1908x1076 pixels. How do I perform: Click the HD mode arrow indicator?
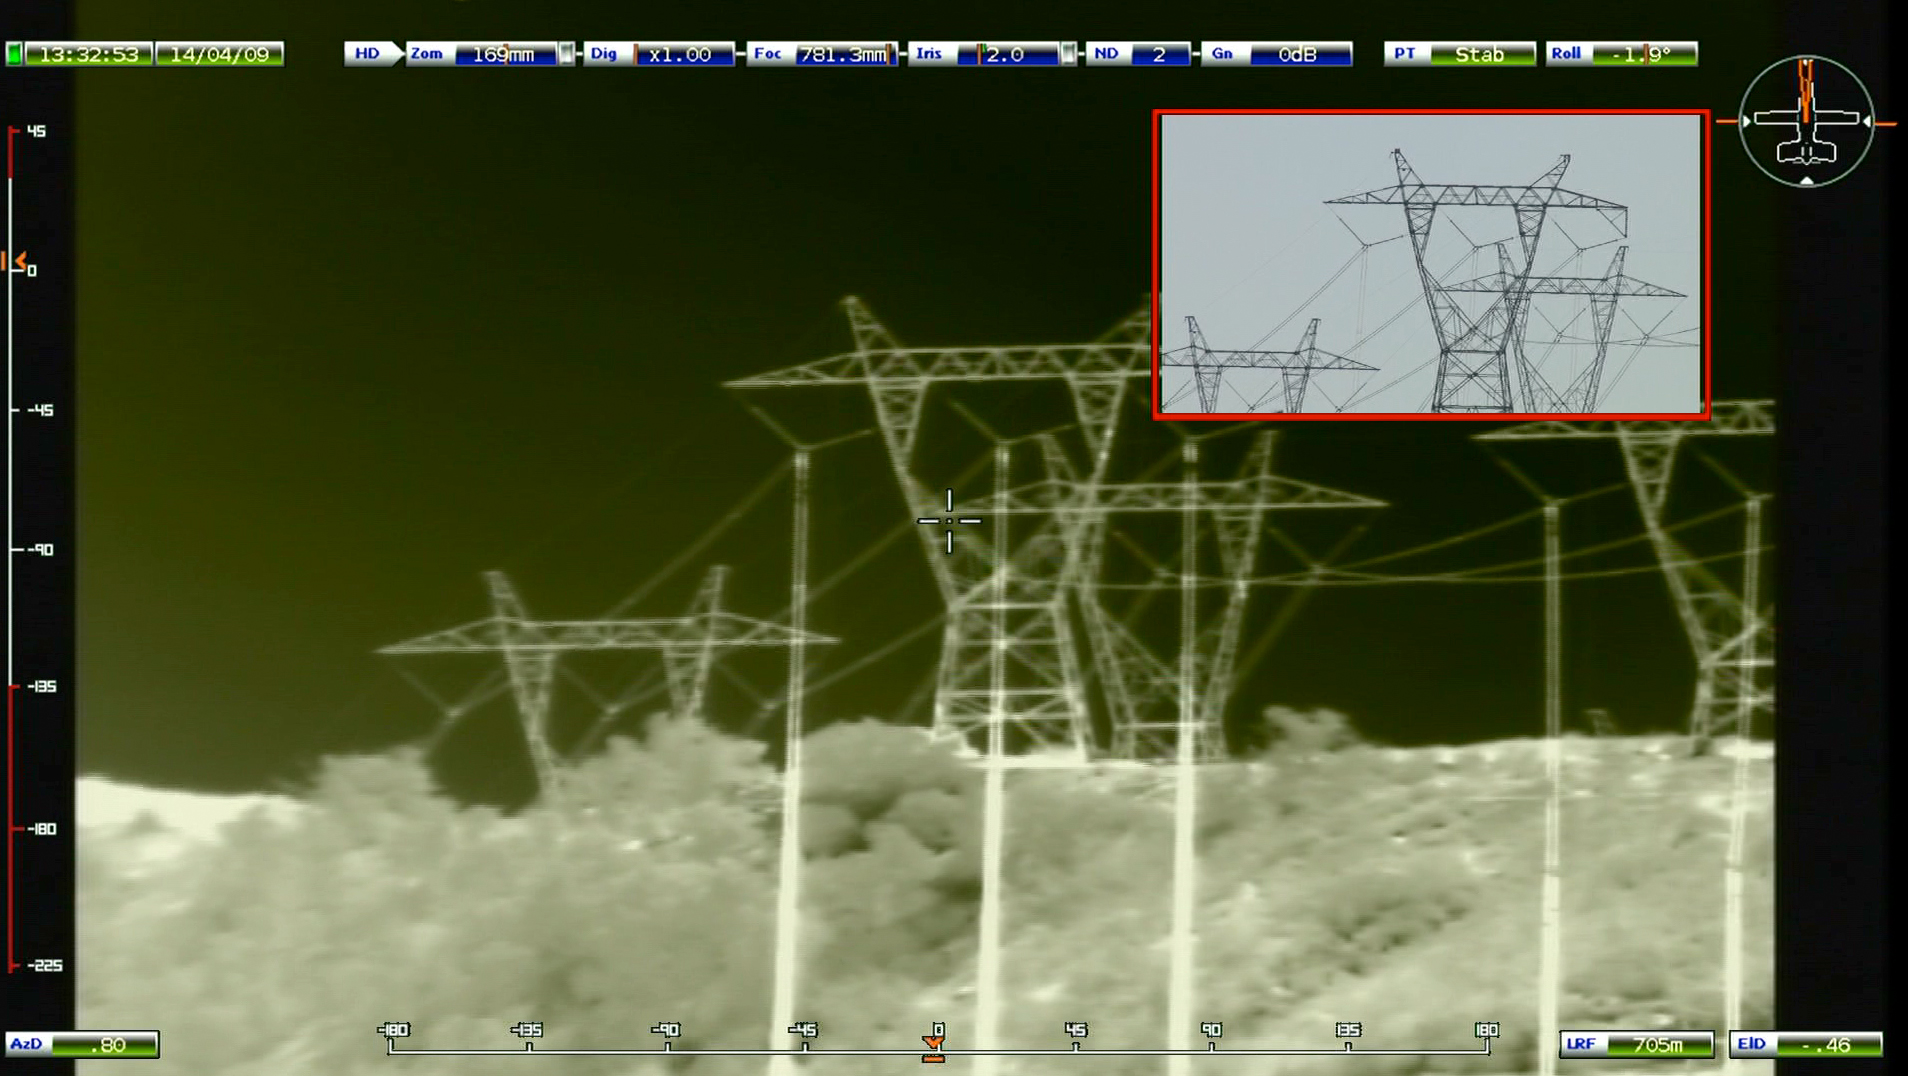pos(372,54)
